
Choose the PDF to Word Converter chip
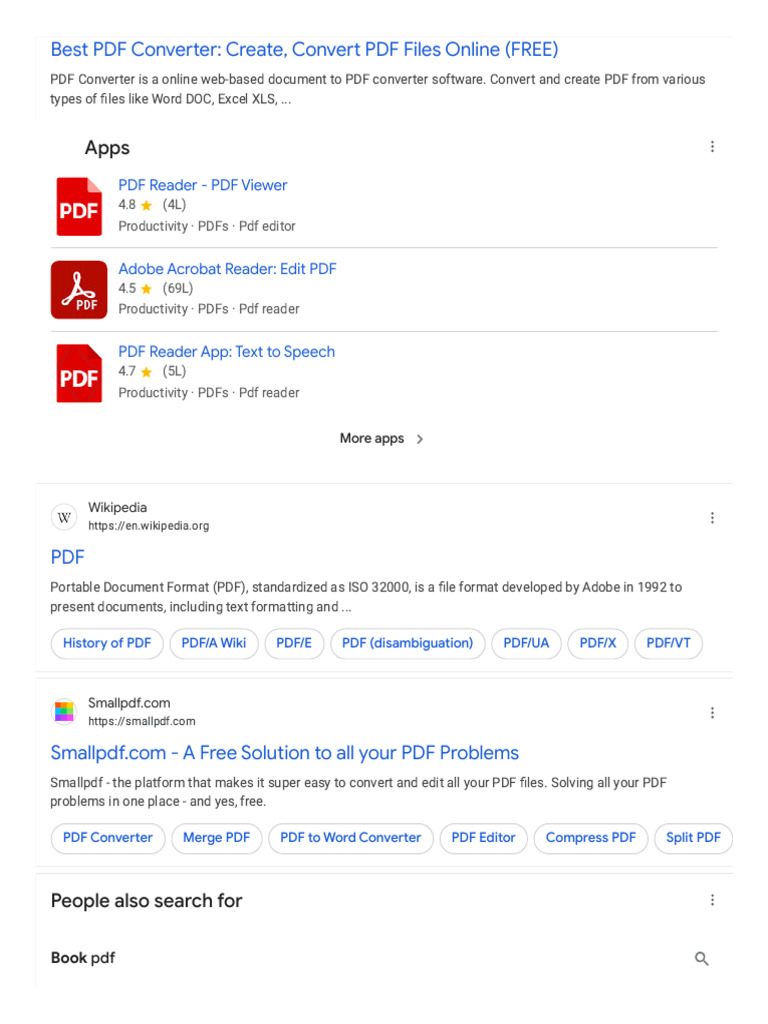350,838
